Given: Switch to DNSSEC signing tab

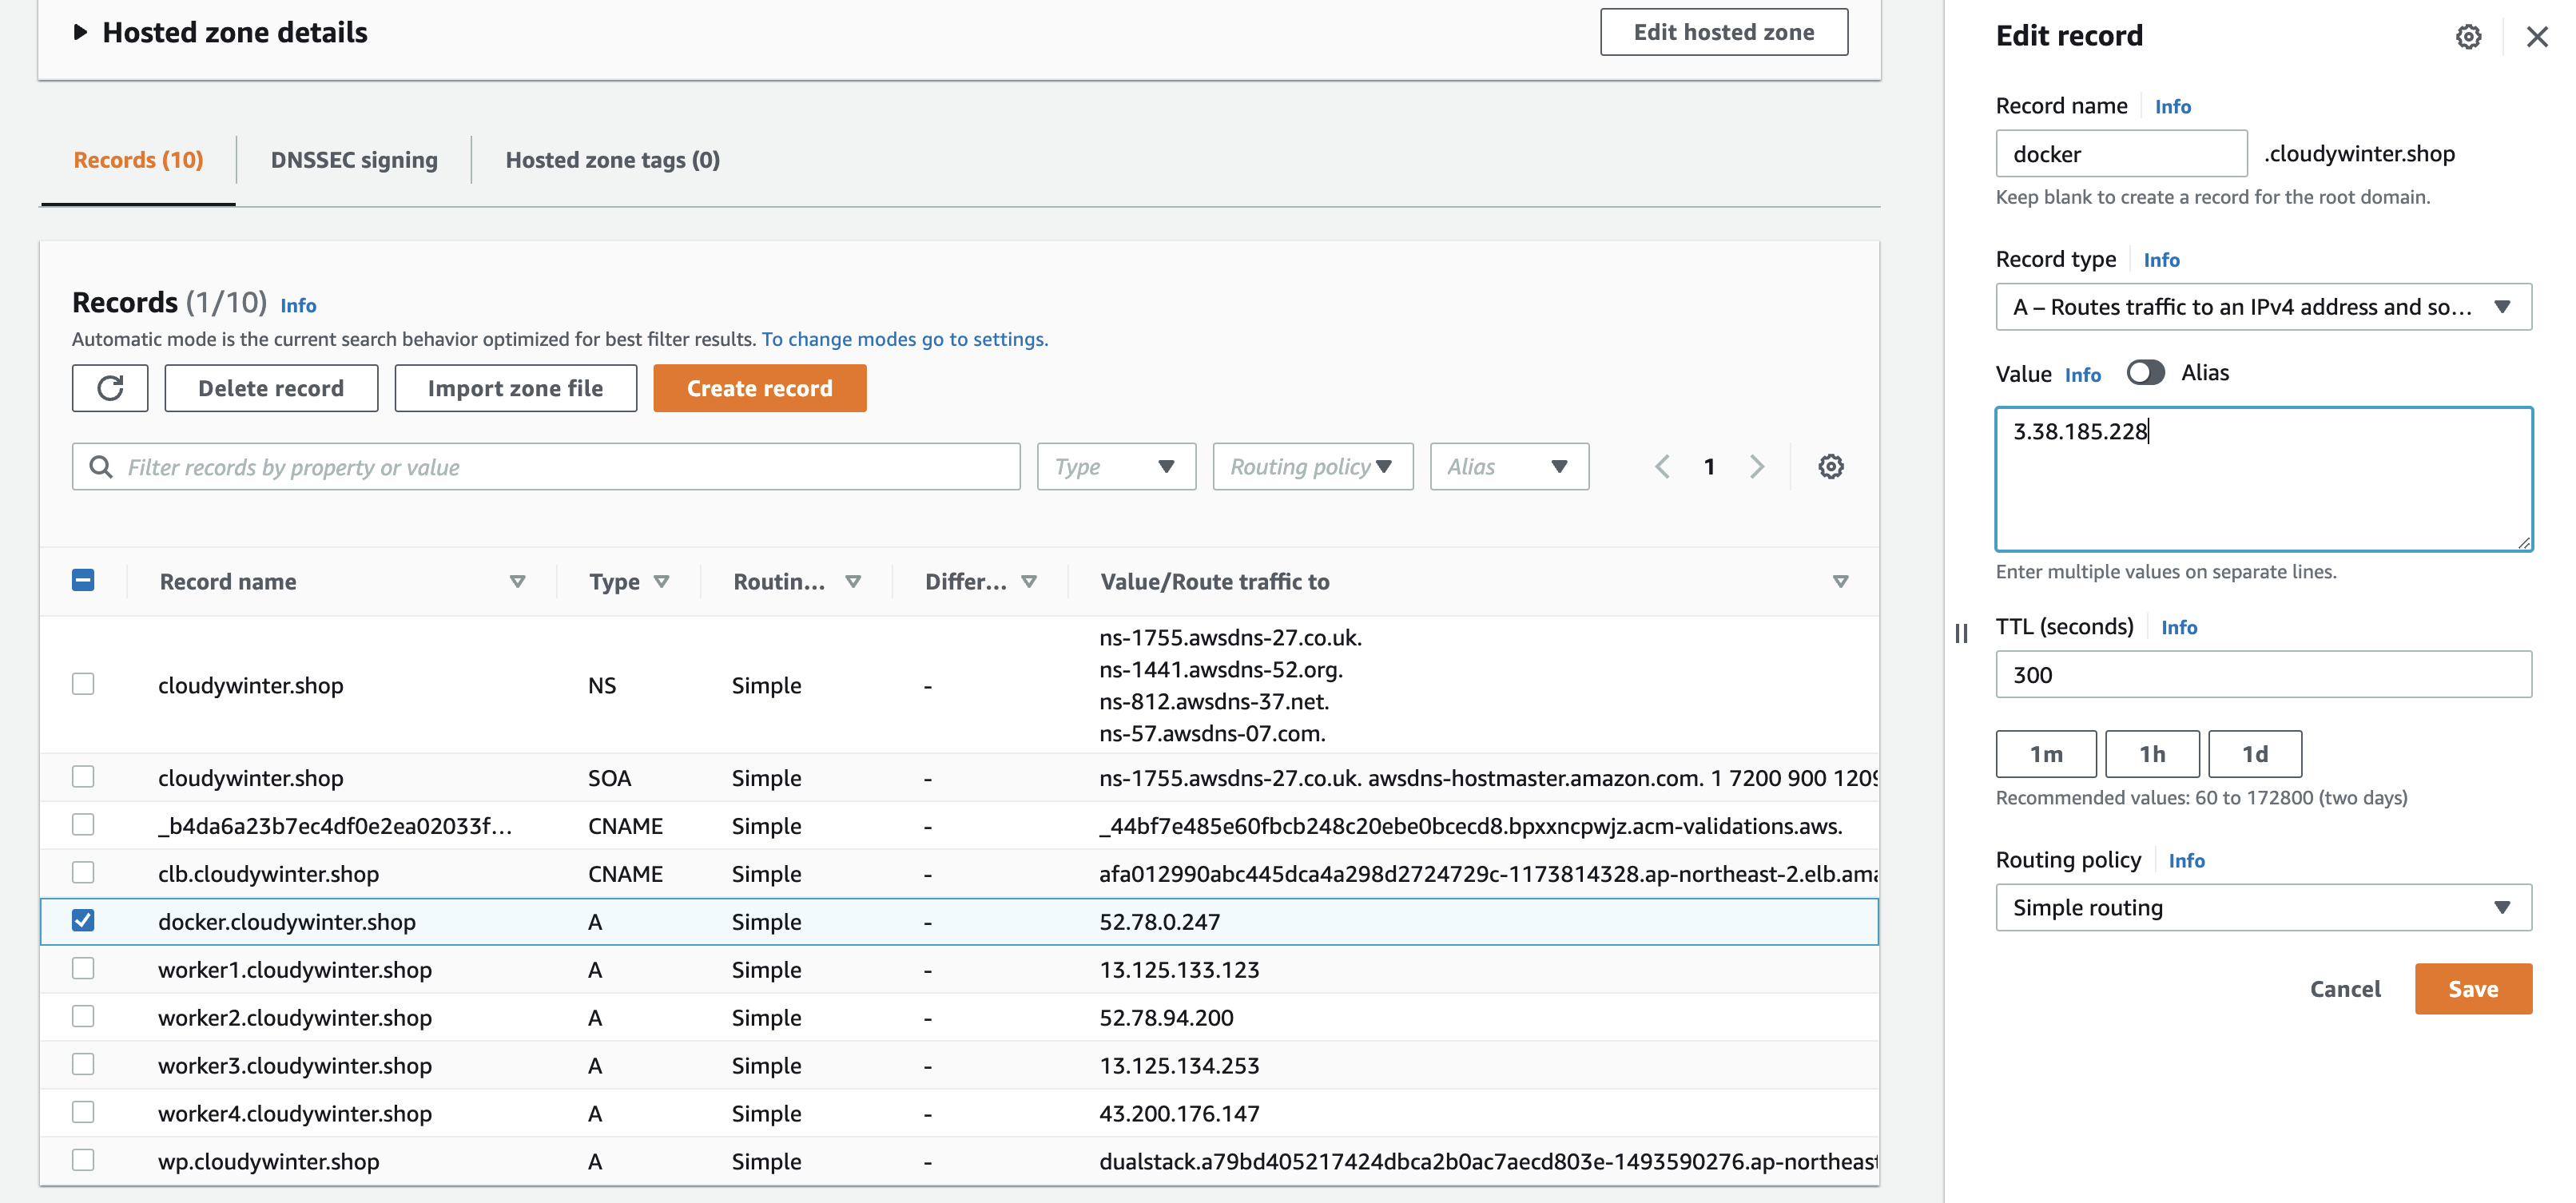Looking at the screenshot, I should (x=354, y=160).
